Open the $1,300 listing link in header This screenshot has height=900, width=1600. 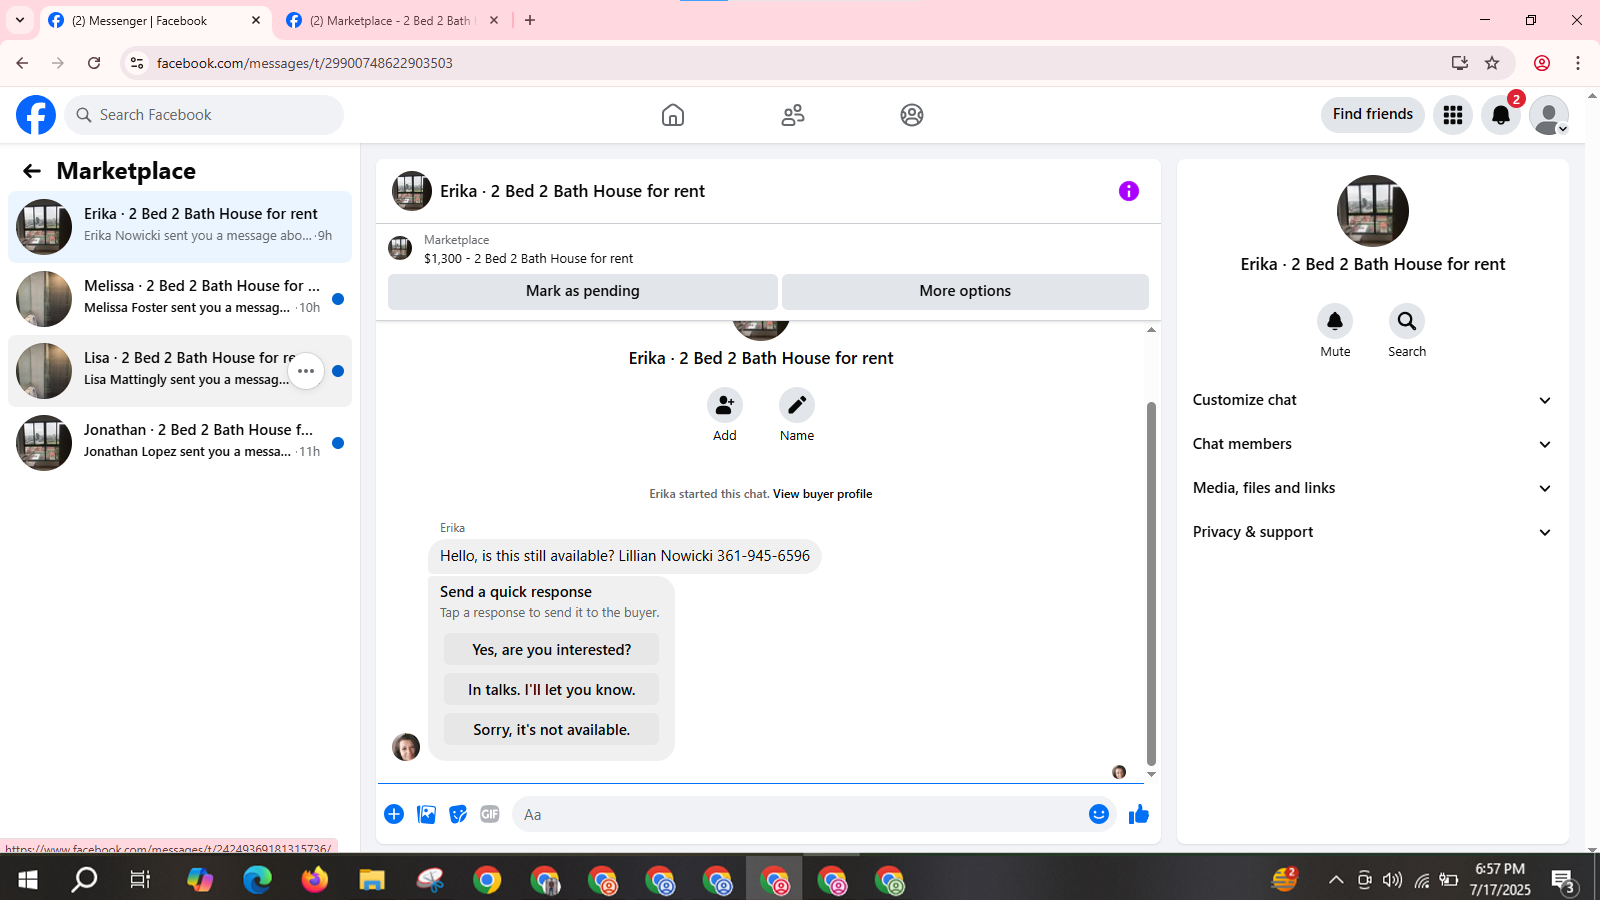528,258
